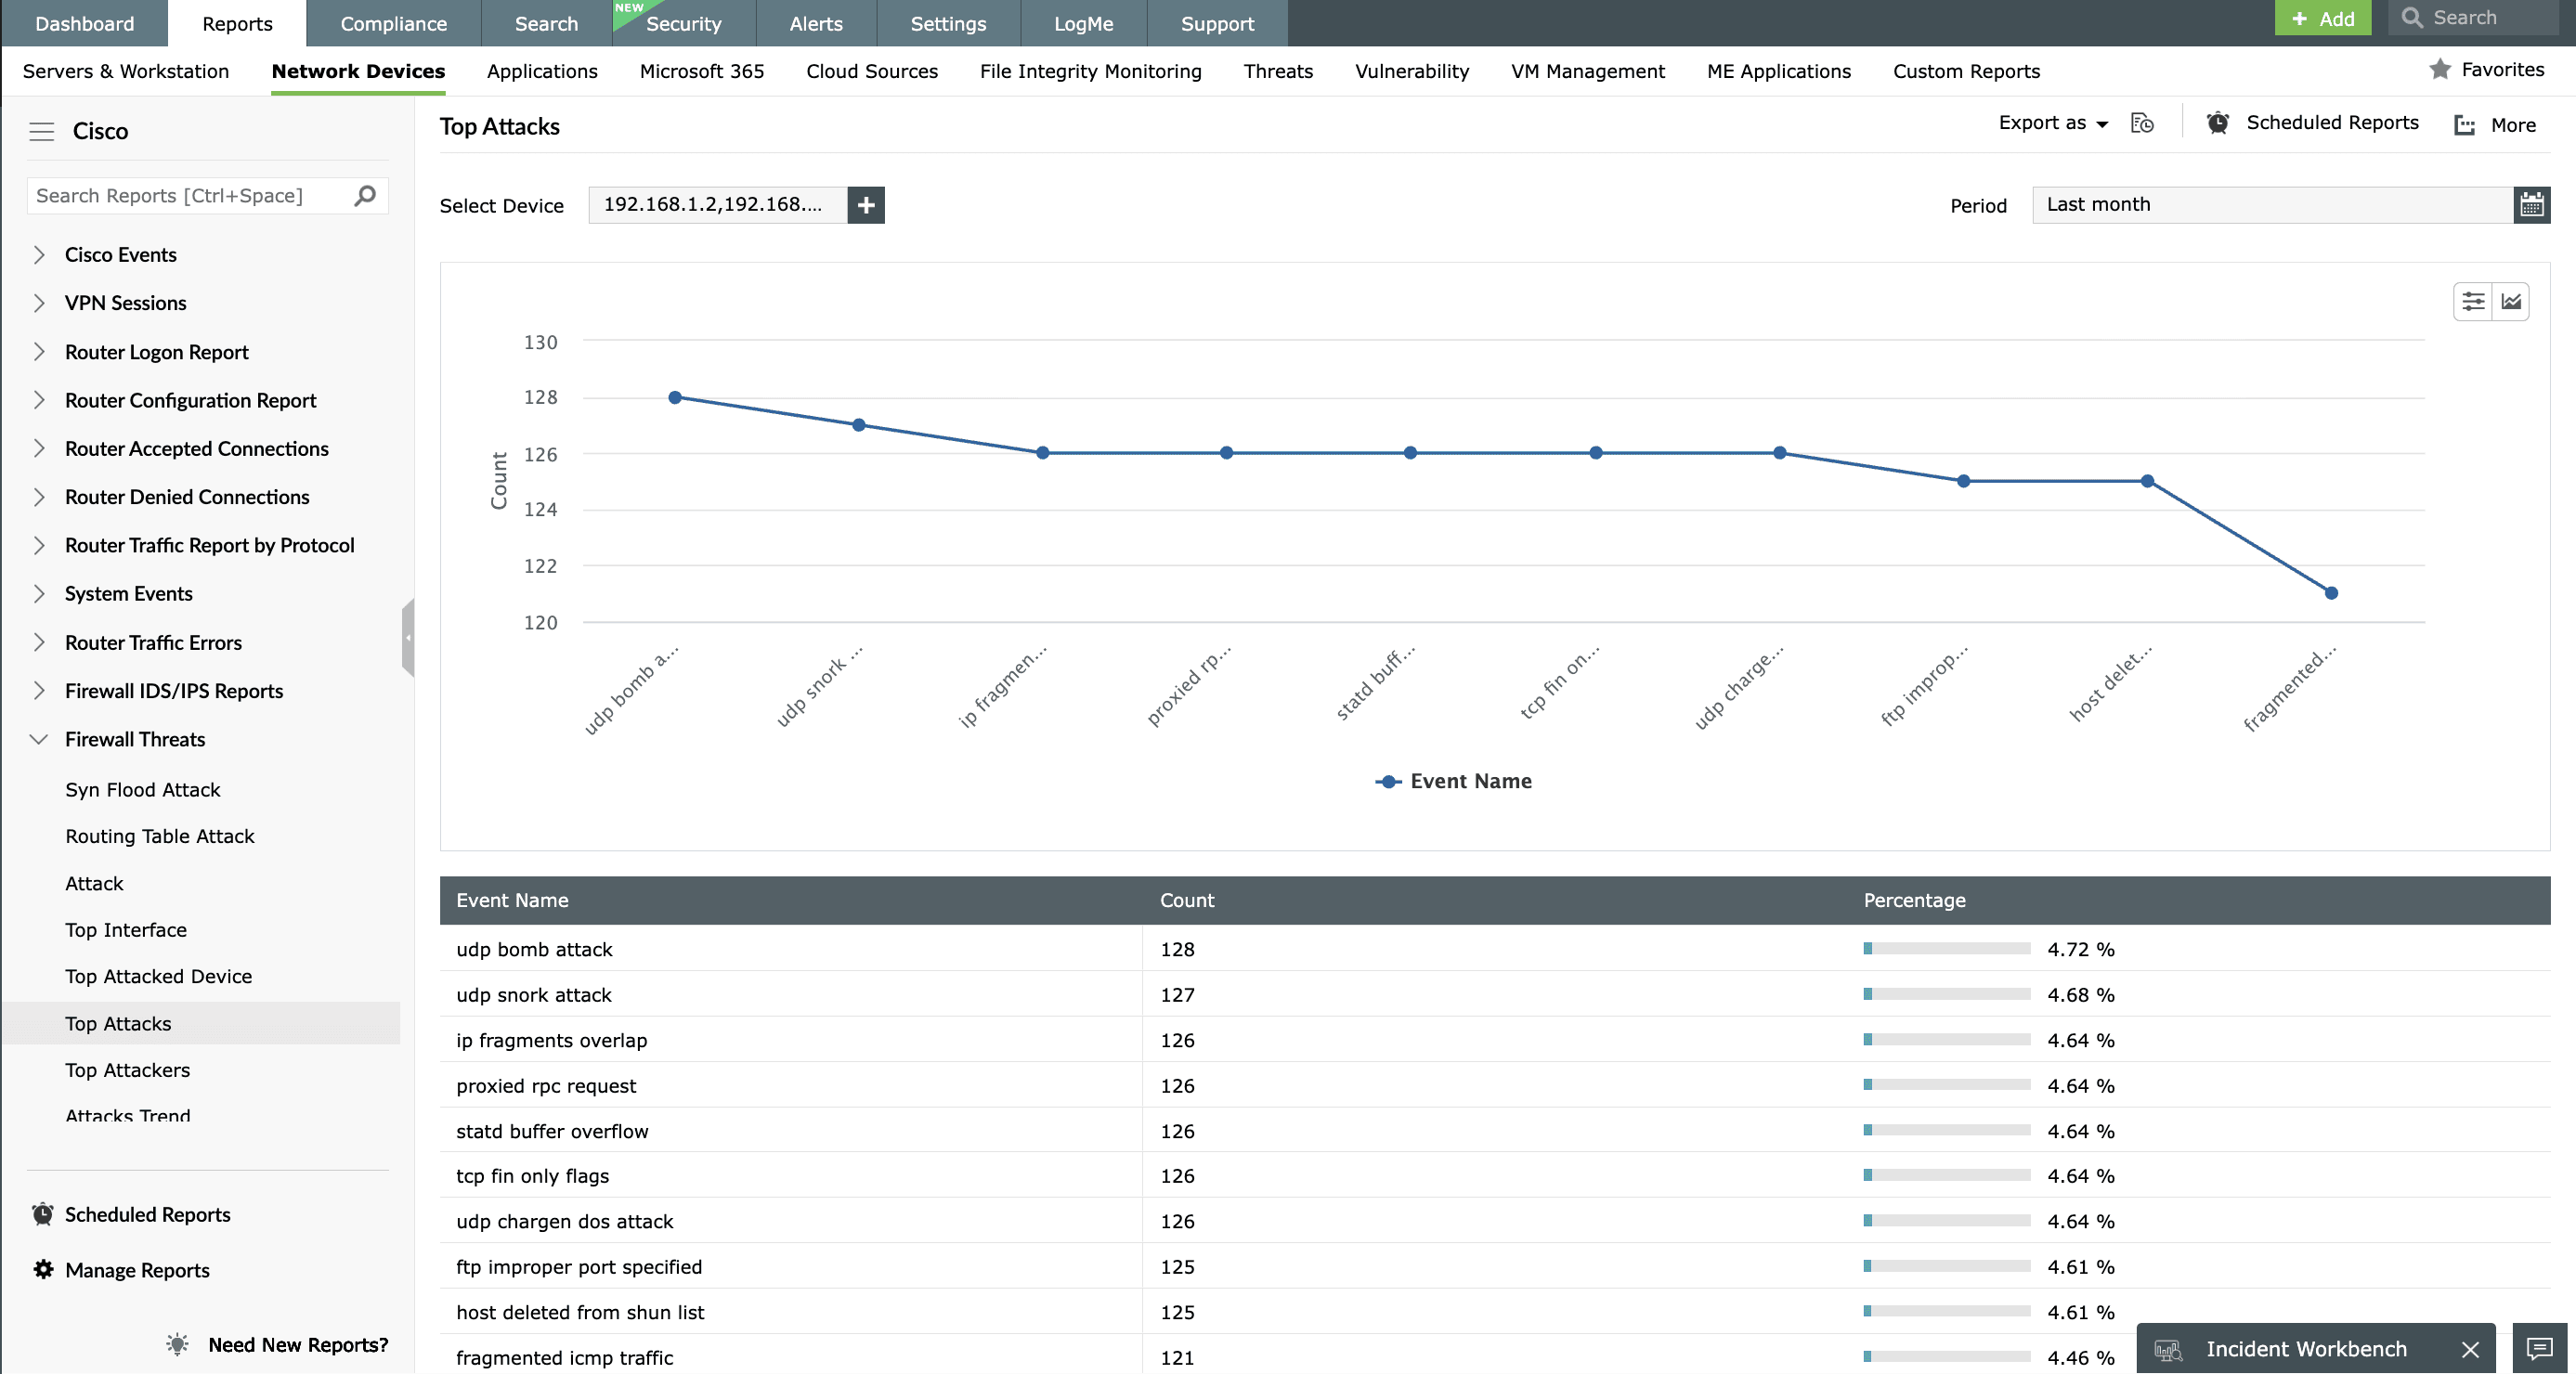
Task: Open chart settings sliders icon
Action: (2472, 302)
